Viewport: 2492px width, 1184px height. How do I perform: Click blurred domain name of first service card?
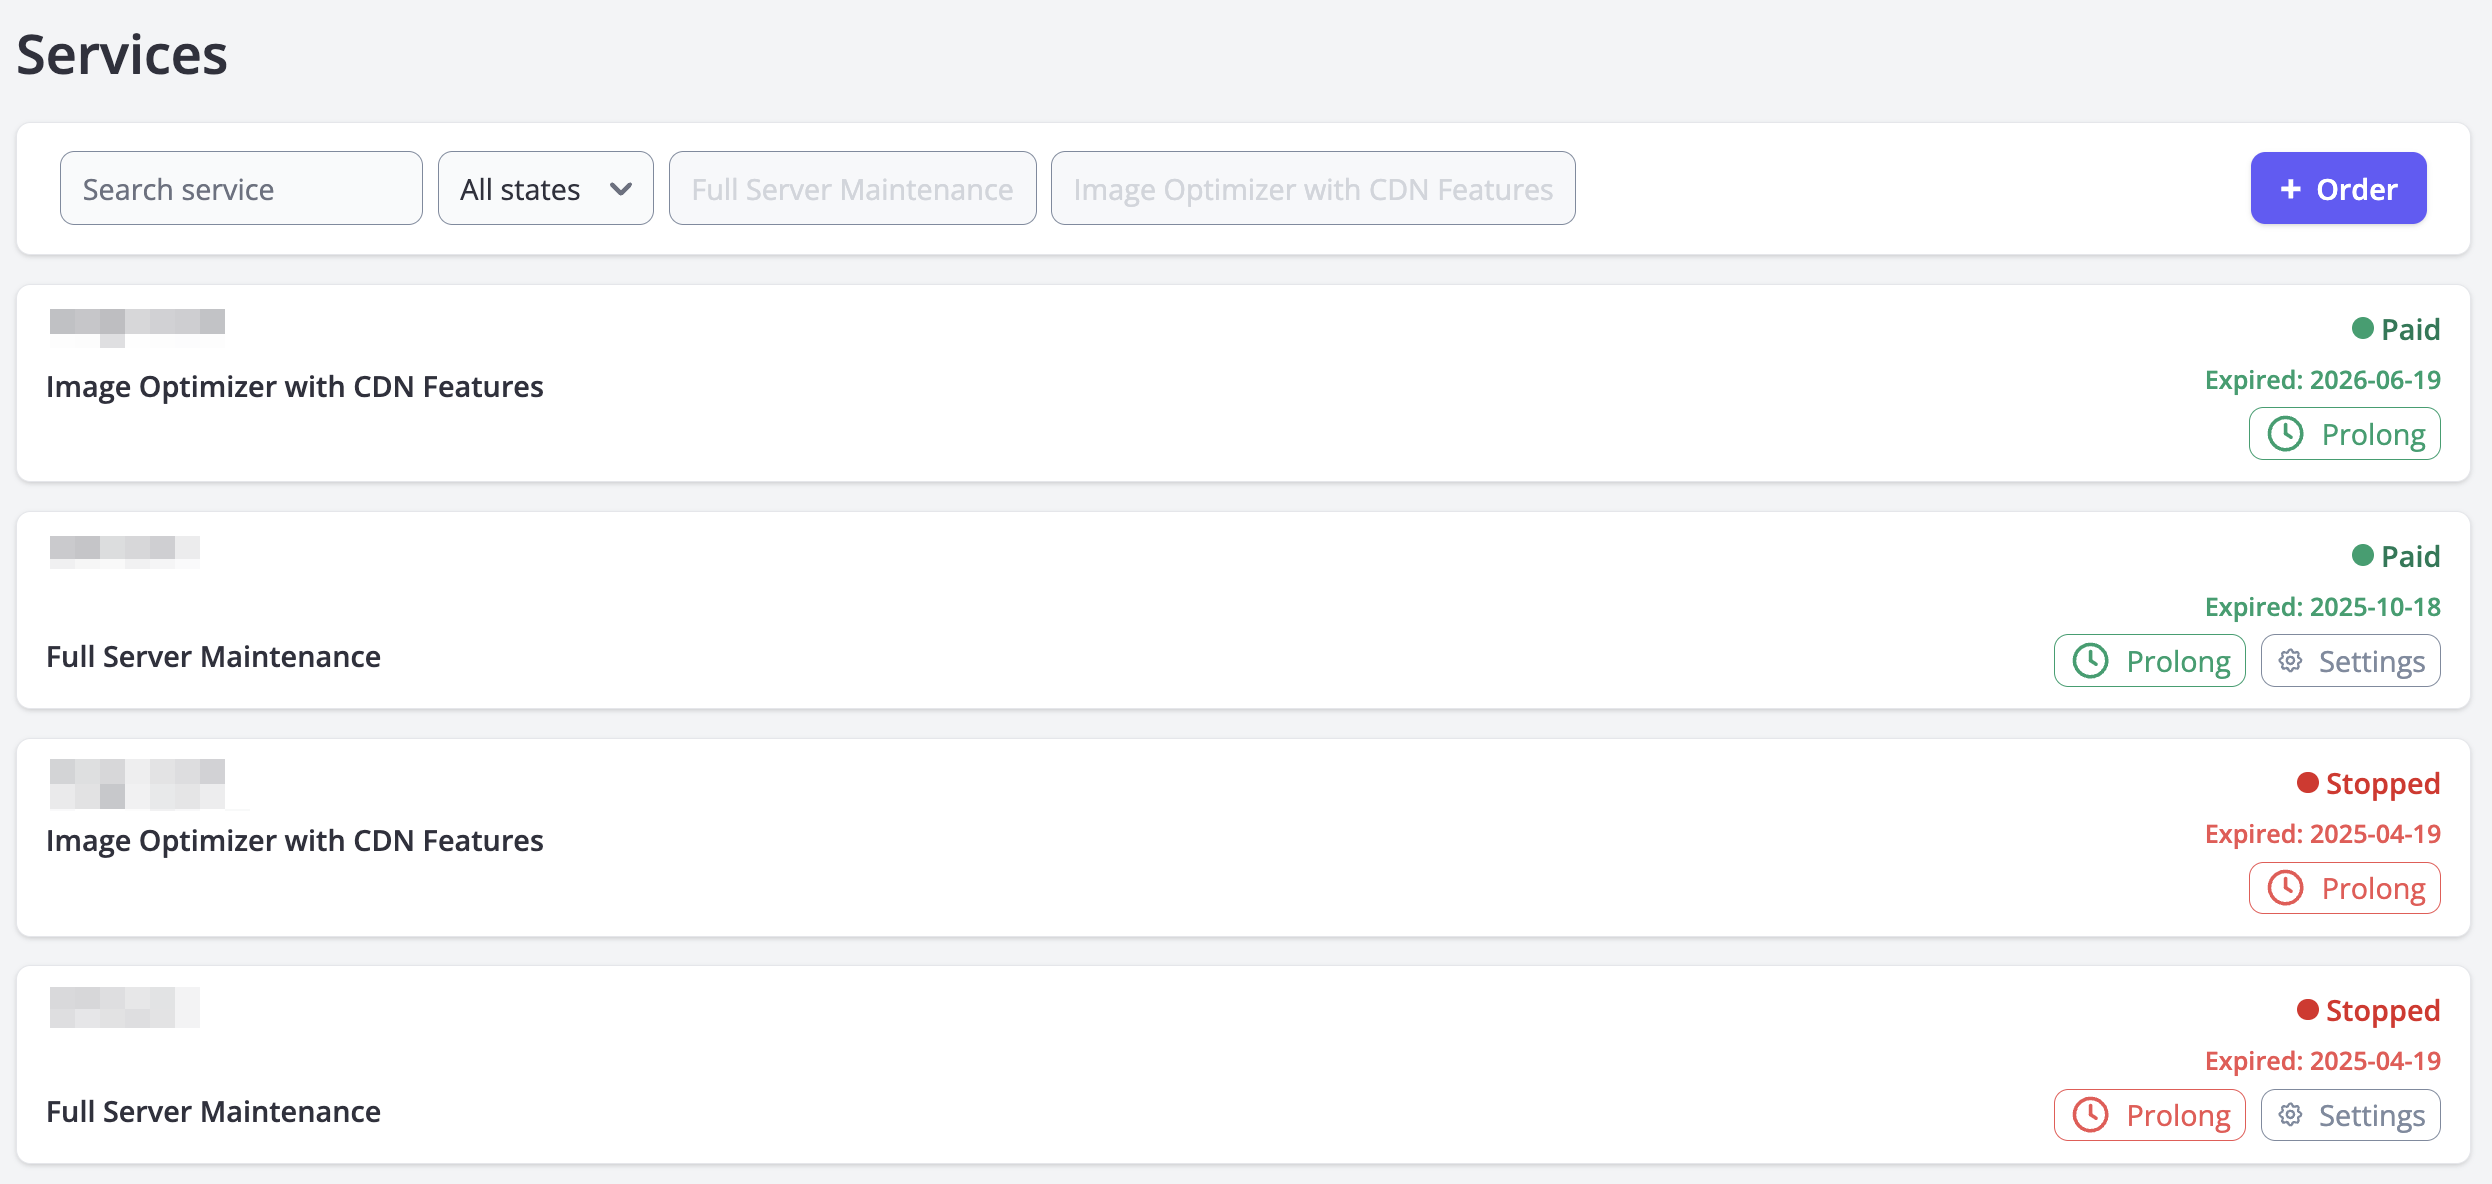click(x=137, y=325)
